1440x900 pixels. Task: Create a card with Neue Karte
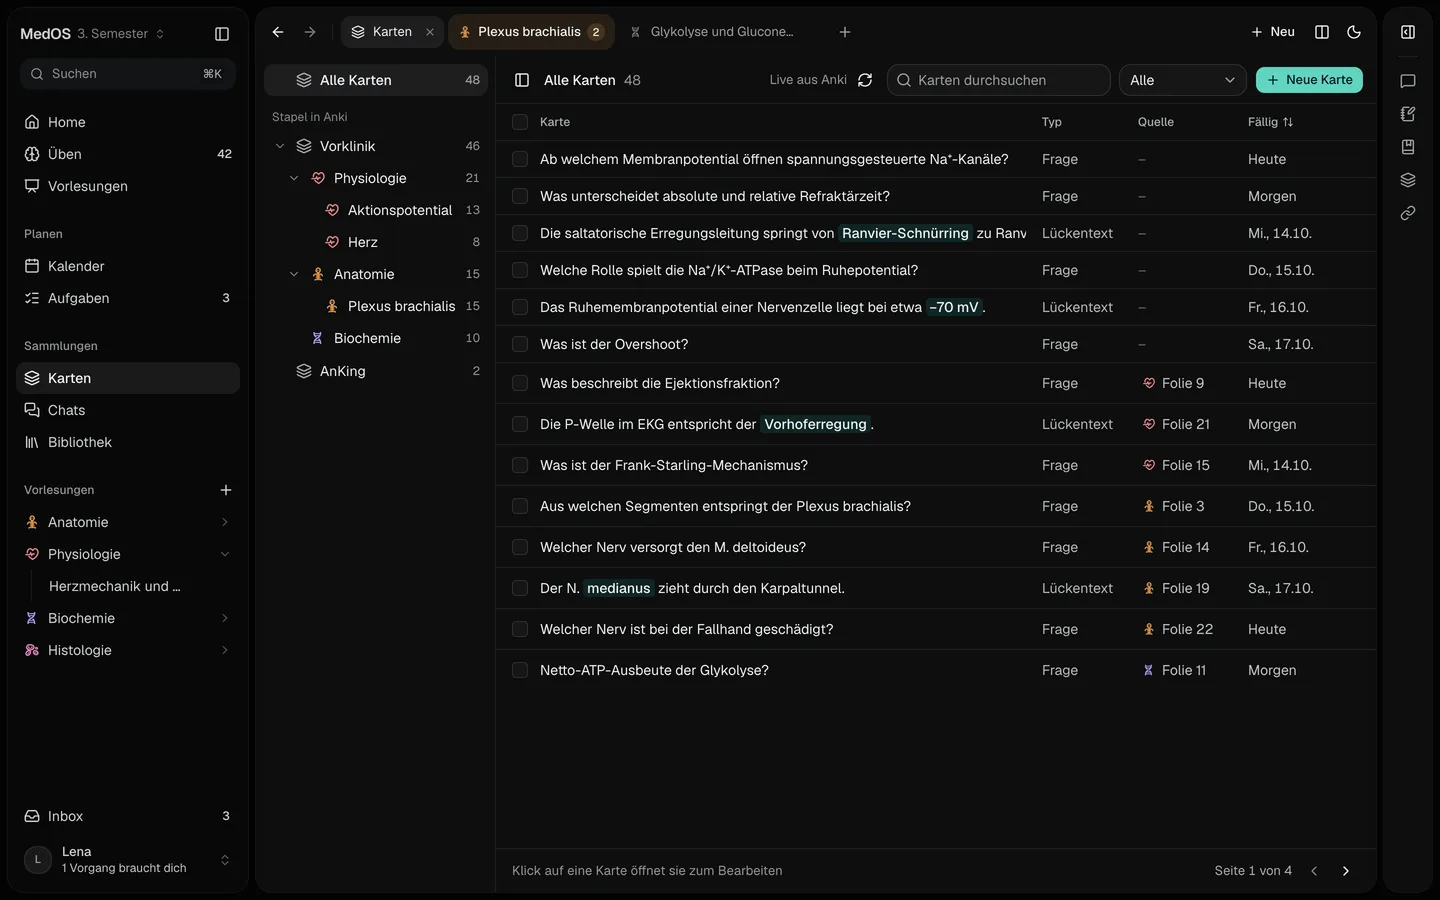pos(1309,80)
